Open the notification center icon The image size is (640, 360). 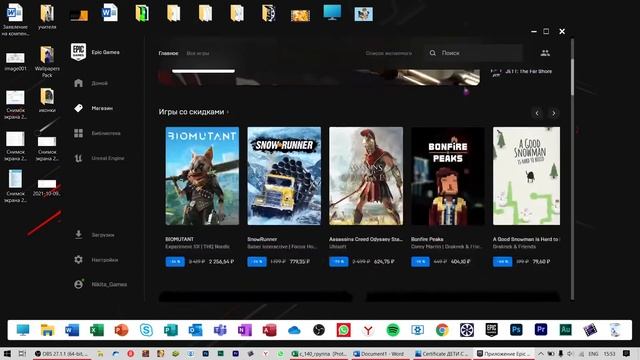click(x=627, y=354)
